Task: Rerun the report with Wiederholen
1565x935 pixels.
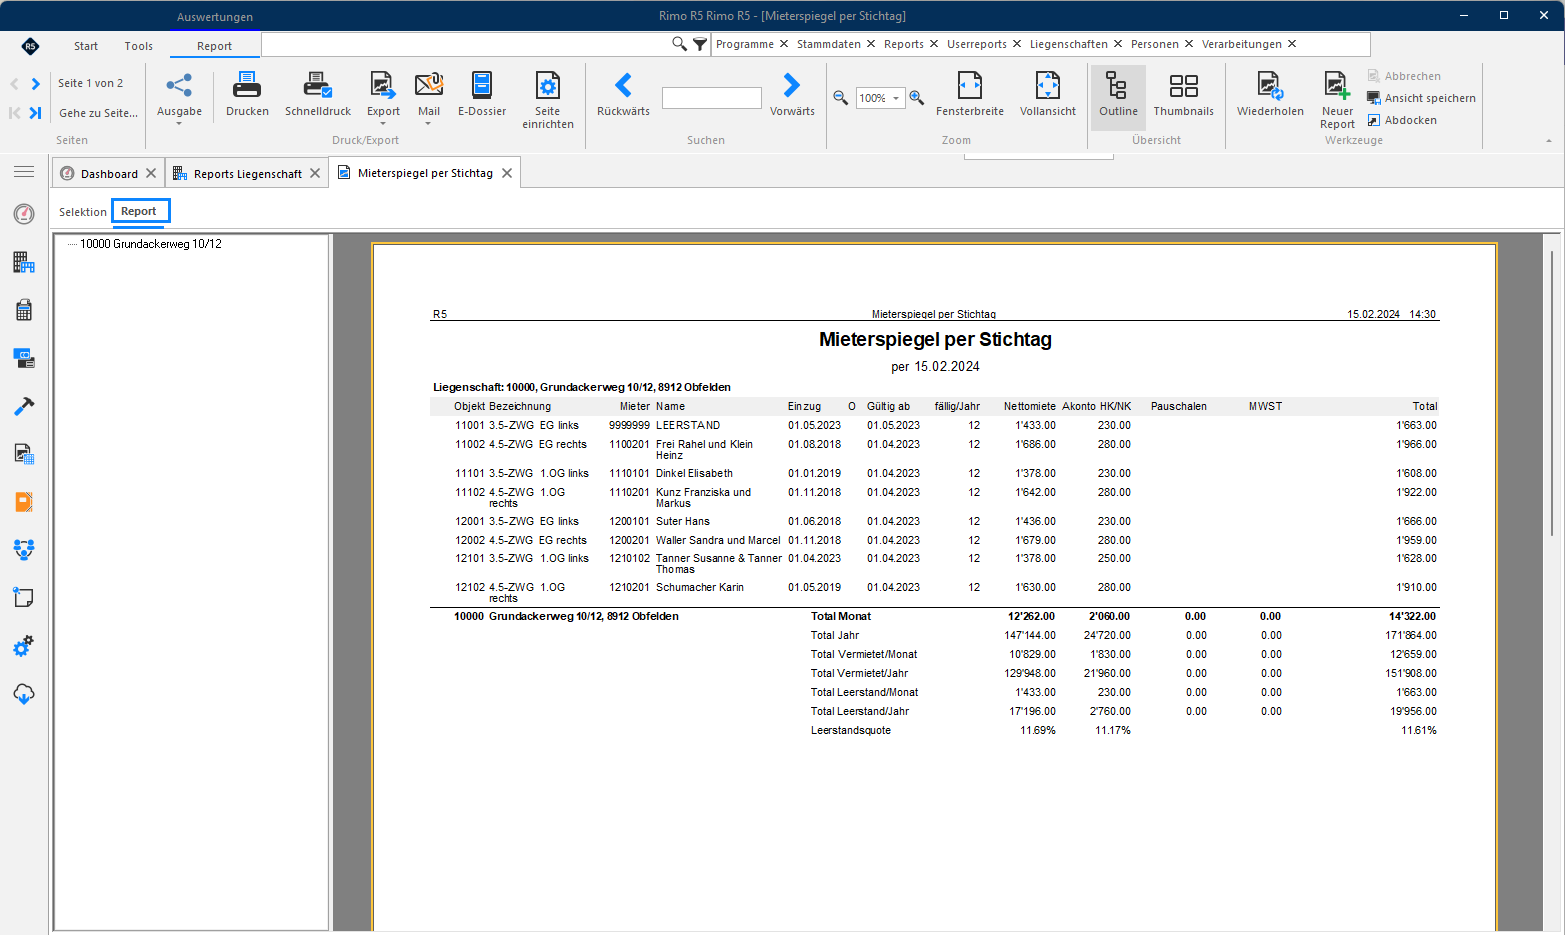Action: point(1270,95)
